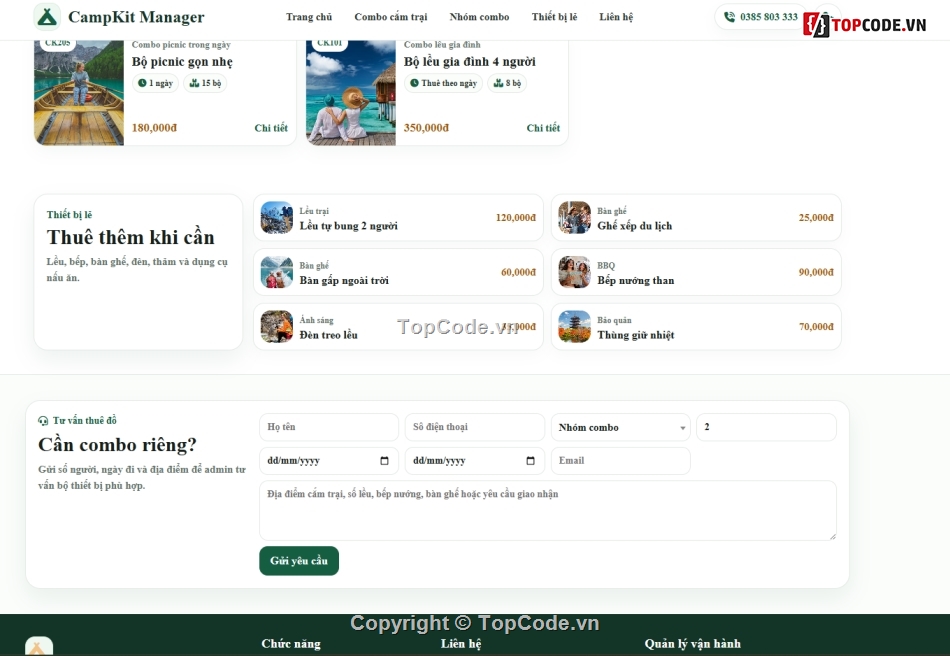Click Chi tiết link for Bộ picnic gọn nhẹ

271,128
